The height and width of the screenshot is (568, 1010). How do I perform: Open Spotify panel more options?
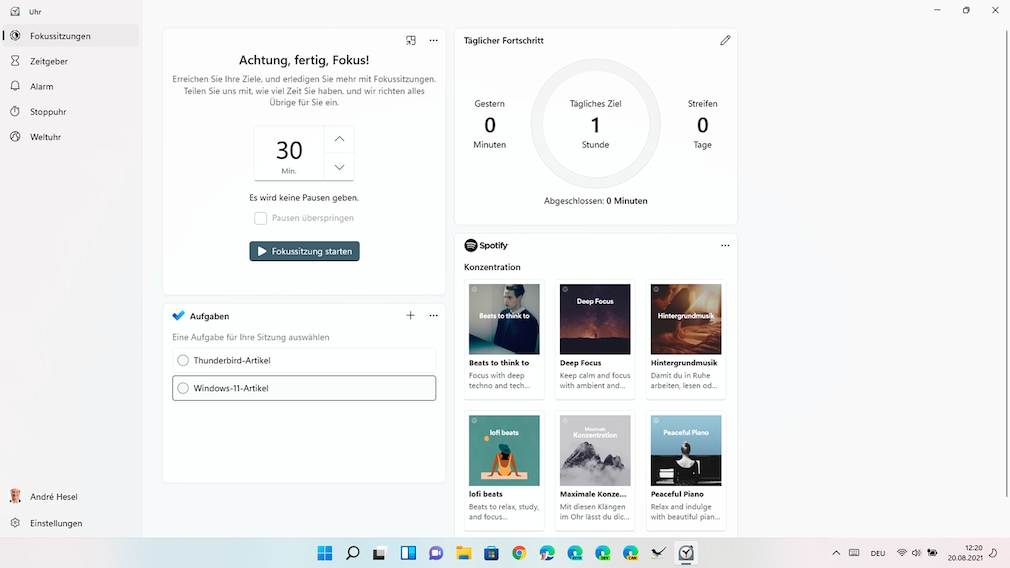pyautogui.click(x=725, y=245)
